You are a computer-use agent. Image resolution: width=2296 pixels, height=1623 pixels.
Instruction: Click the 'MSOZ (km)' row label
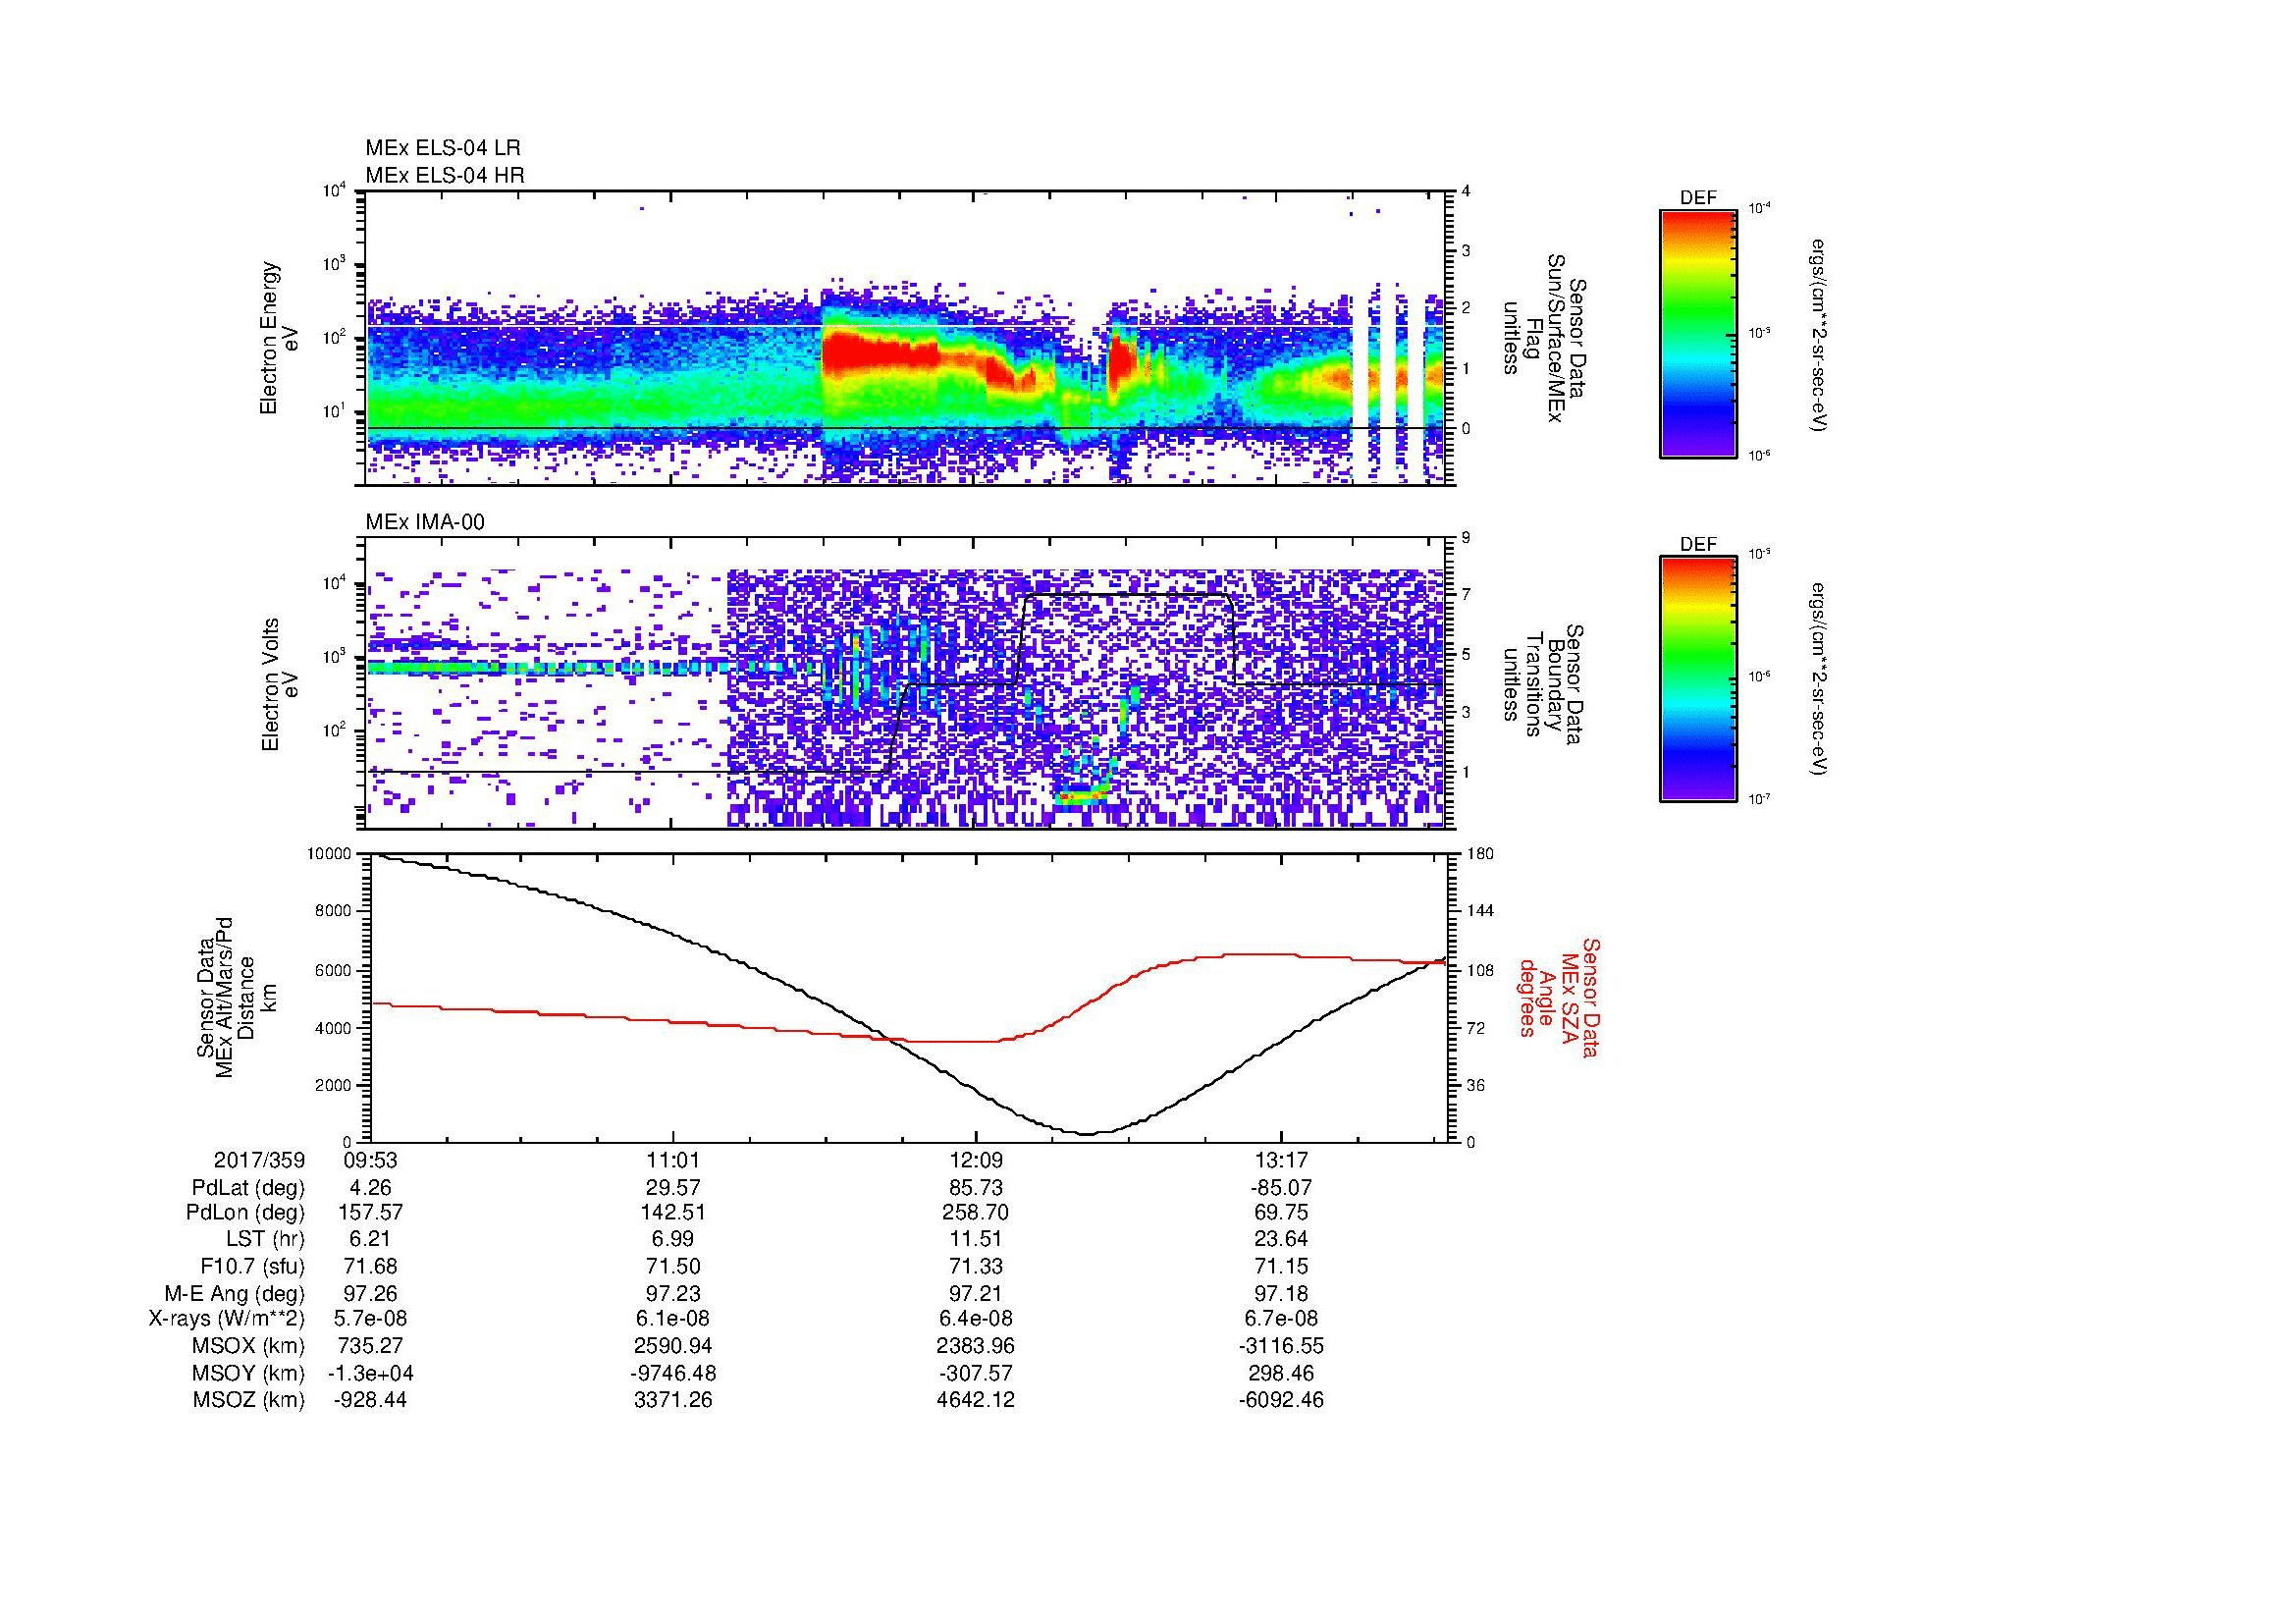click(248, 1400)
